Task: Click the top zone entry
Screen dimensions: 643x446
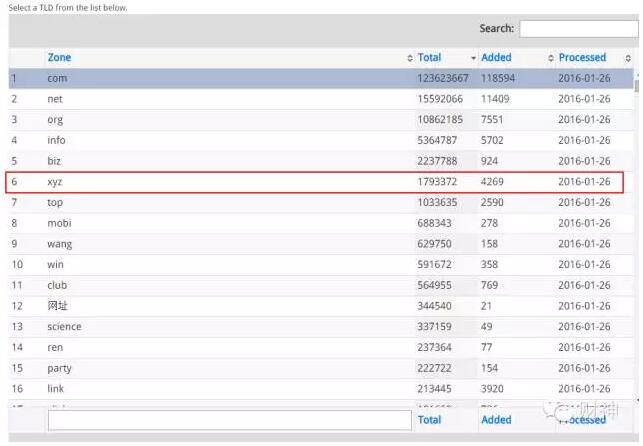Action: [x=54, y=203]
